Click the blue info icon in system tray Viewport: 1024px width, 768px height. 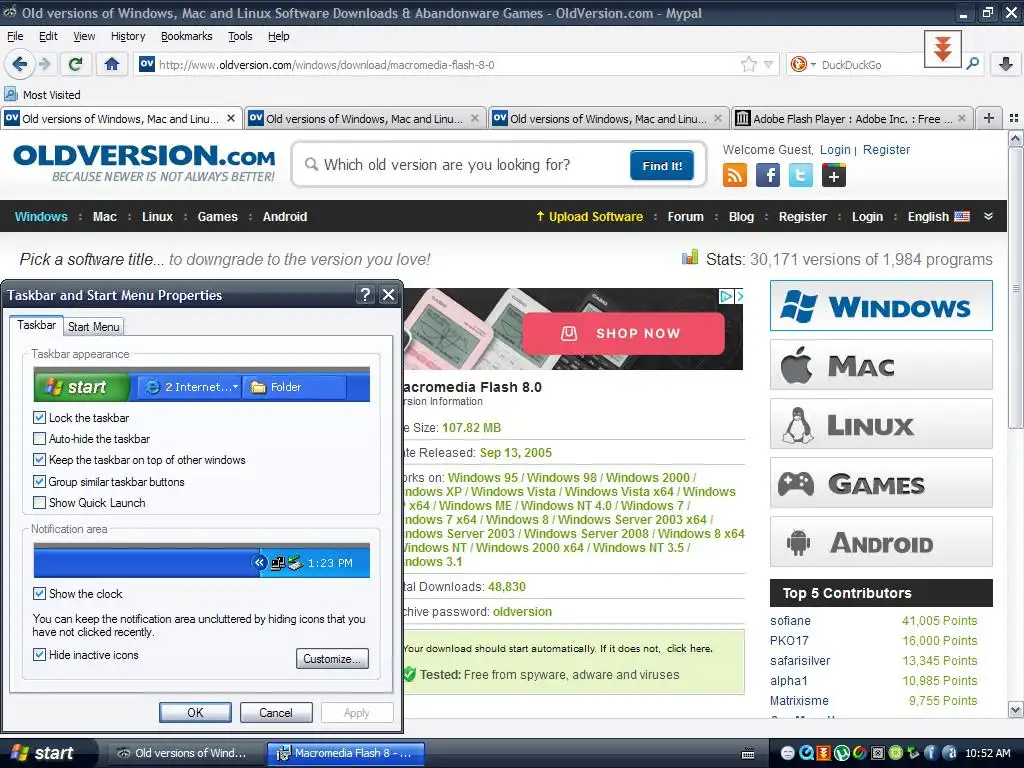click(930, 753)
